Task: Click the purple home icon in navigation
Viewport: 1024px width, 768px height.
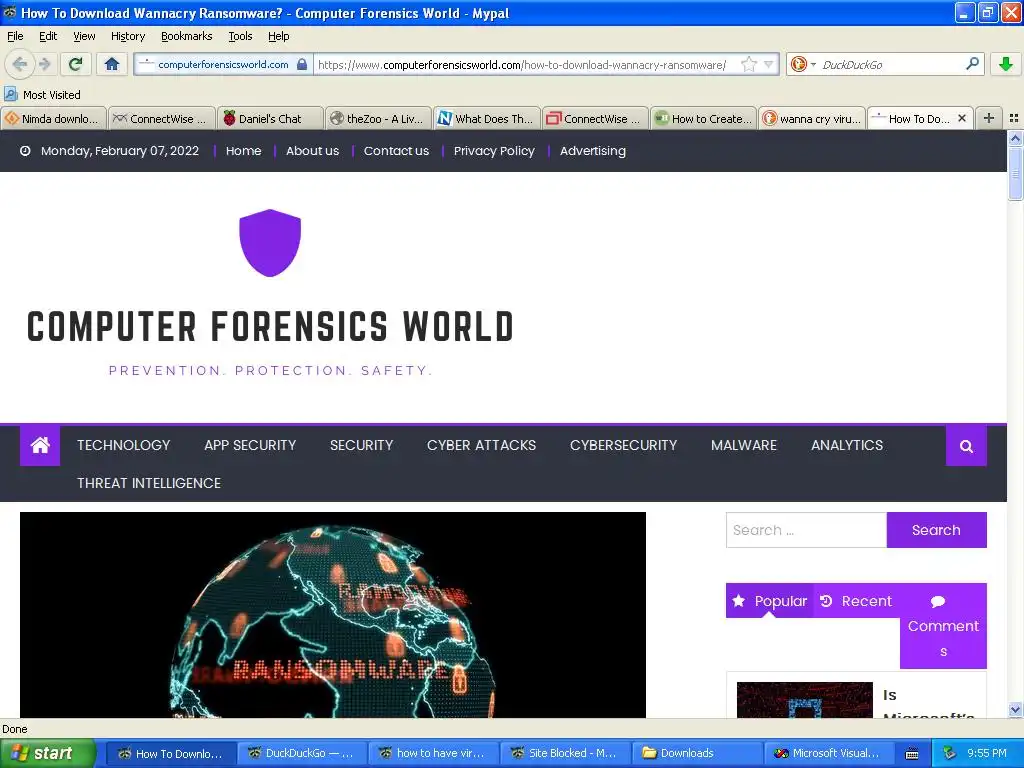Action: (40, 445)
